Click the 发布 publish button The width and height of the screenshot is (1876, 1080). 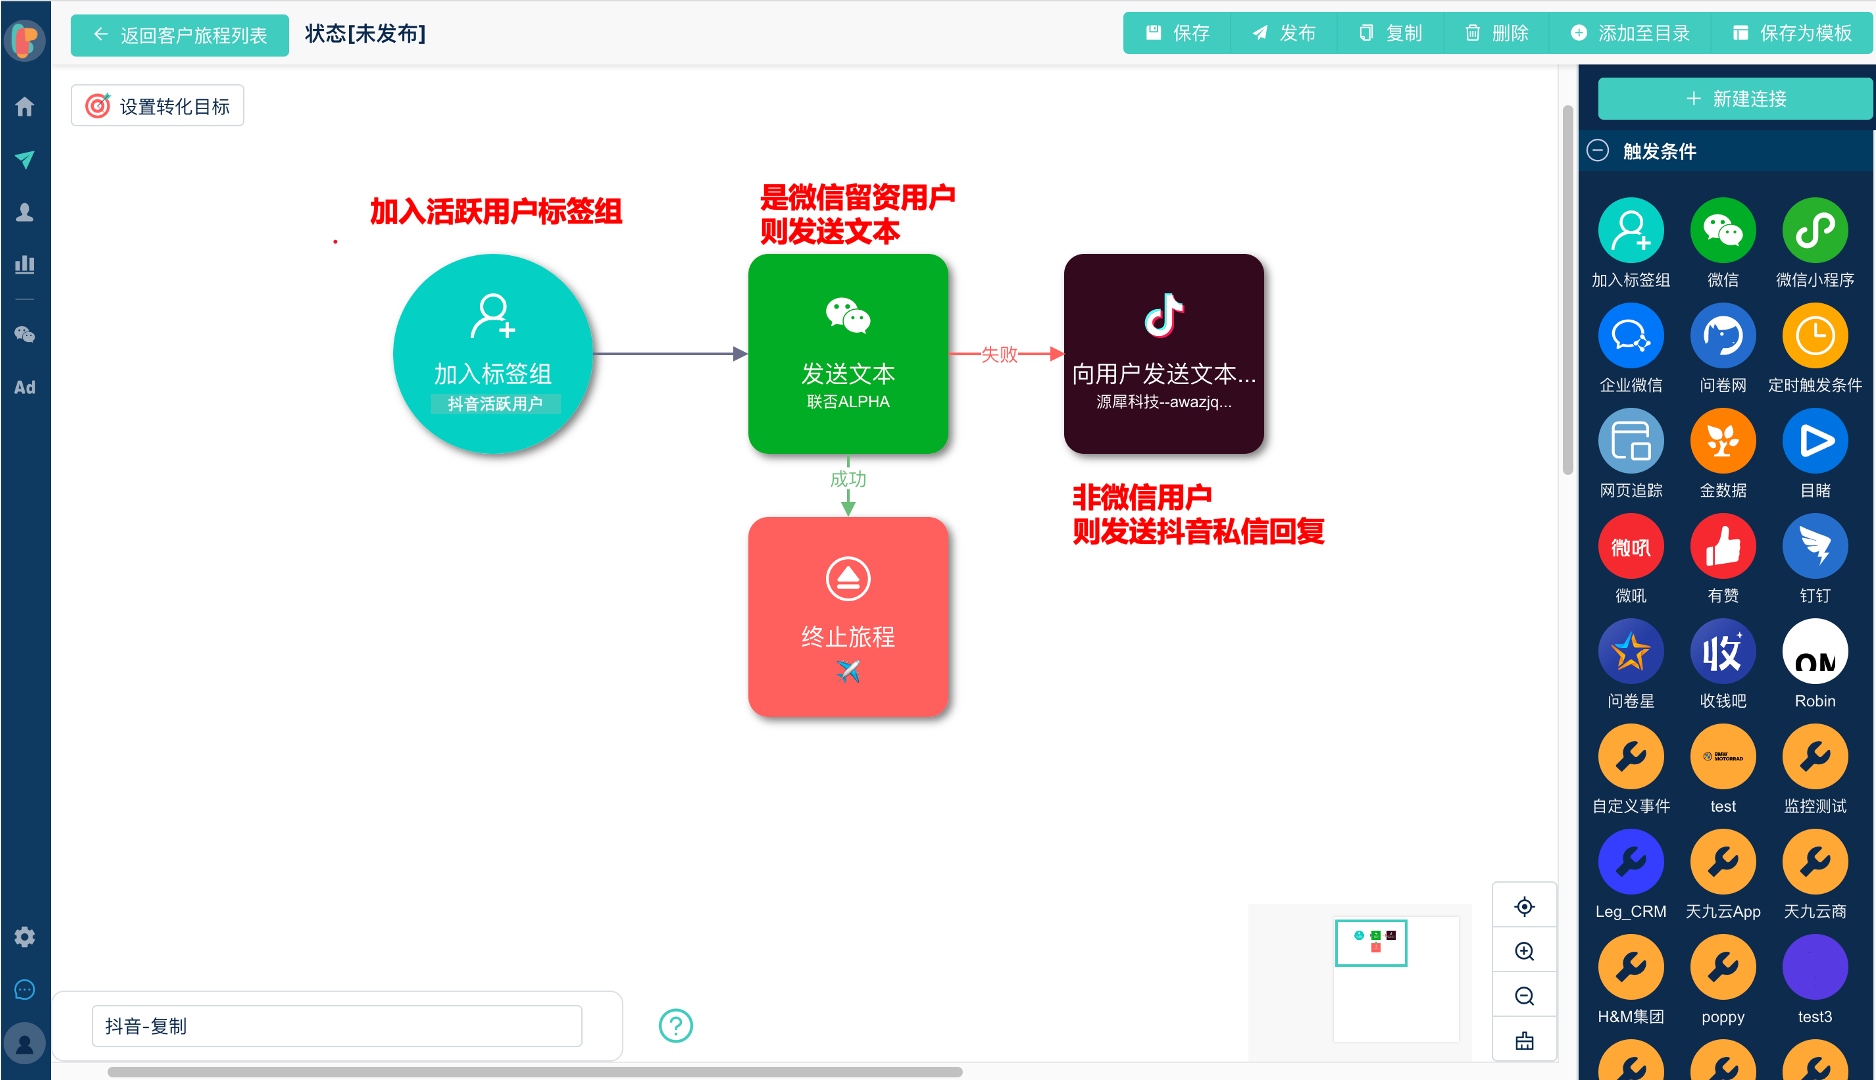coord(1283,32)
